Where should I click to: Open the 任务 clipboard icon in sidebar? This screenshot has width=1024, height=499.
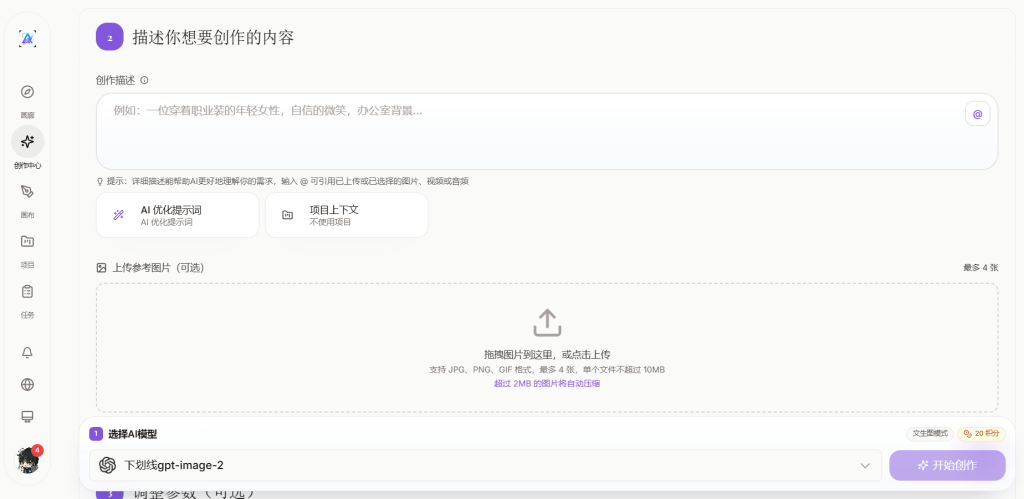[27, 291]
